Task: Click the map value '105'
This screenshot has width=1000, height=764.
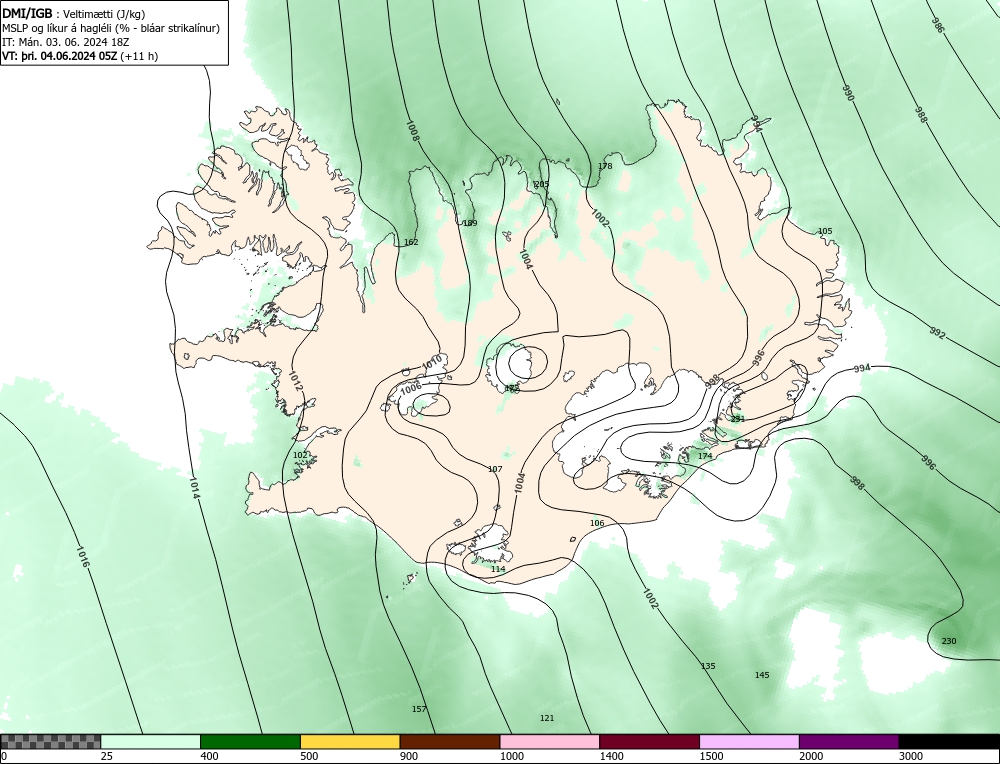Action: click(825, 231)
